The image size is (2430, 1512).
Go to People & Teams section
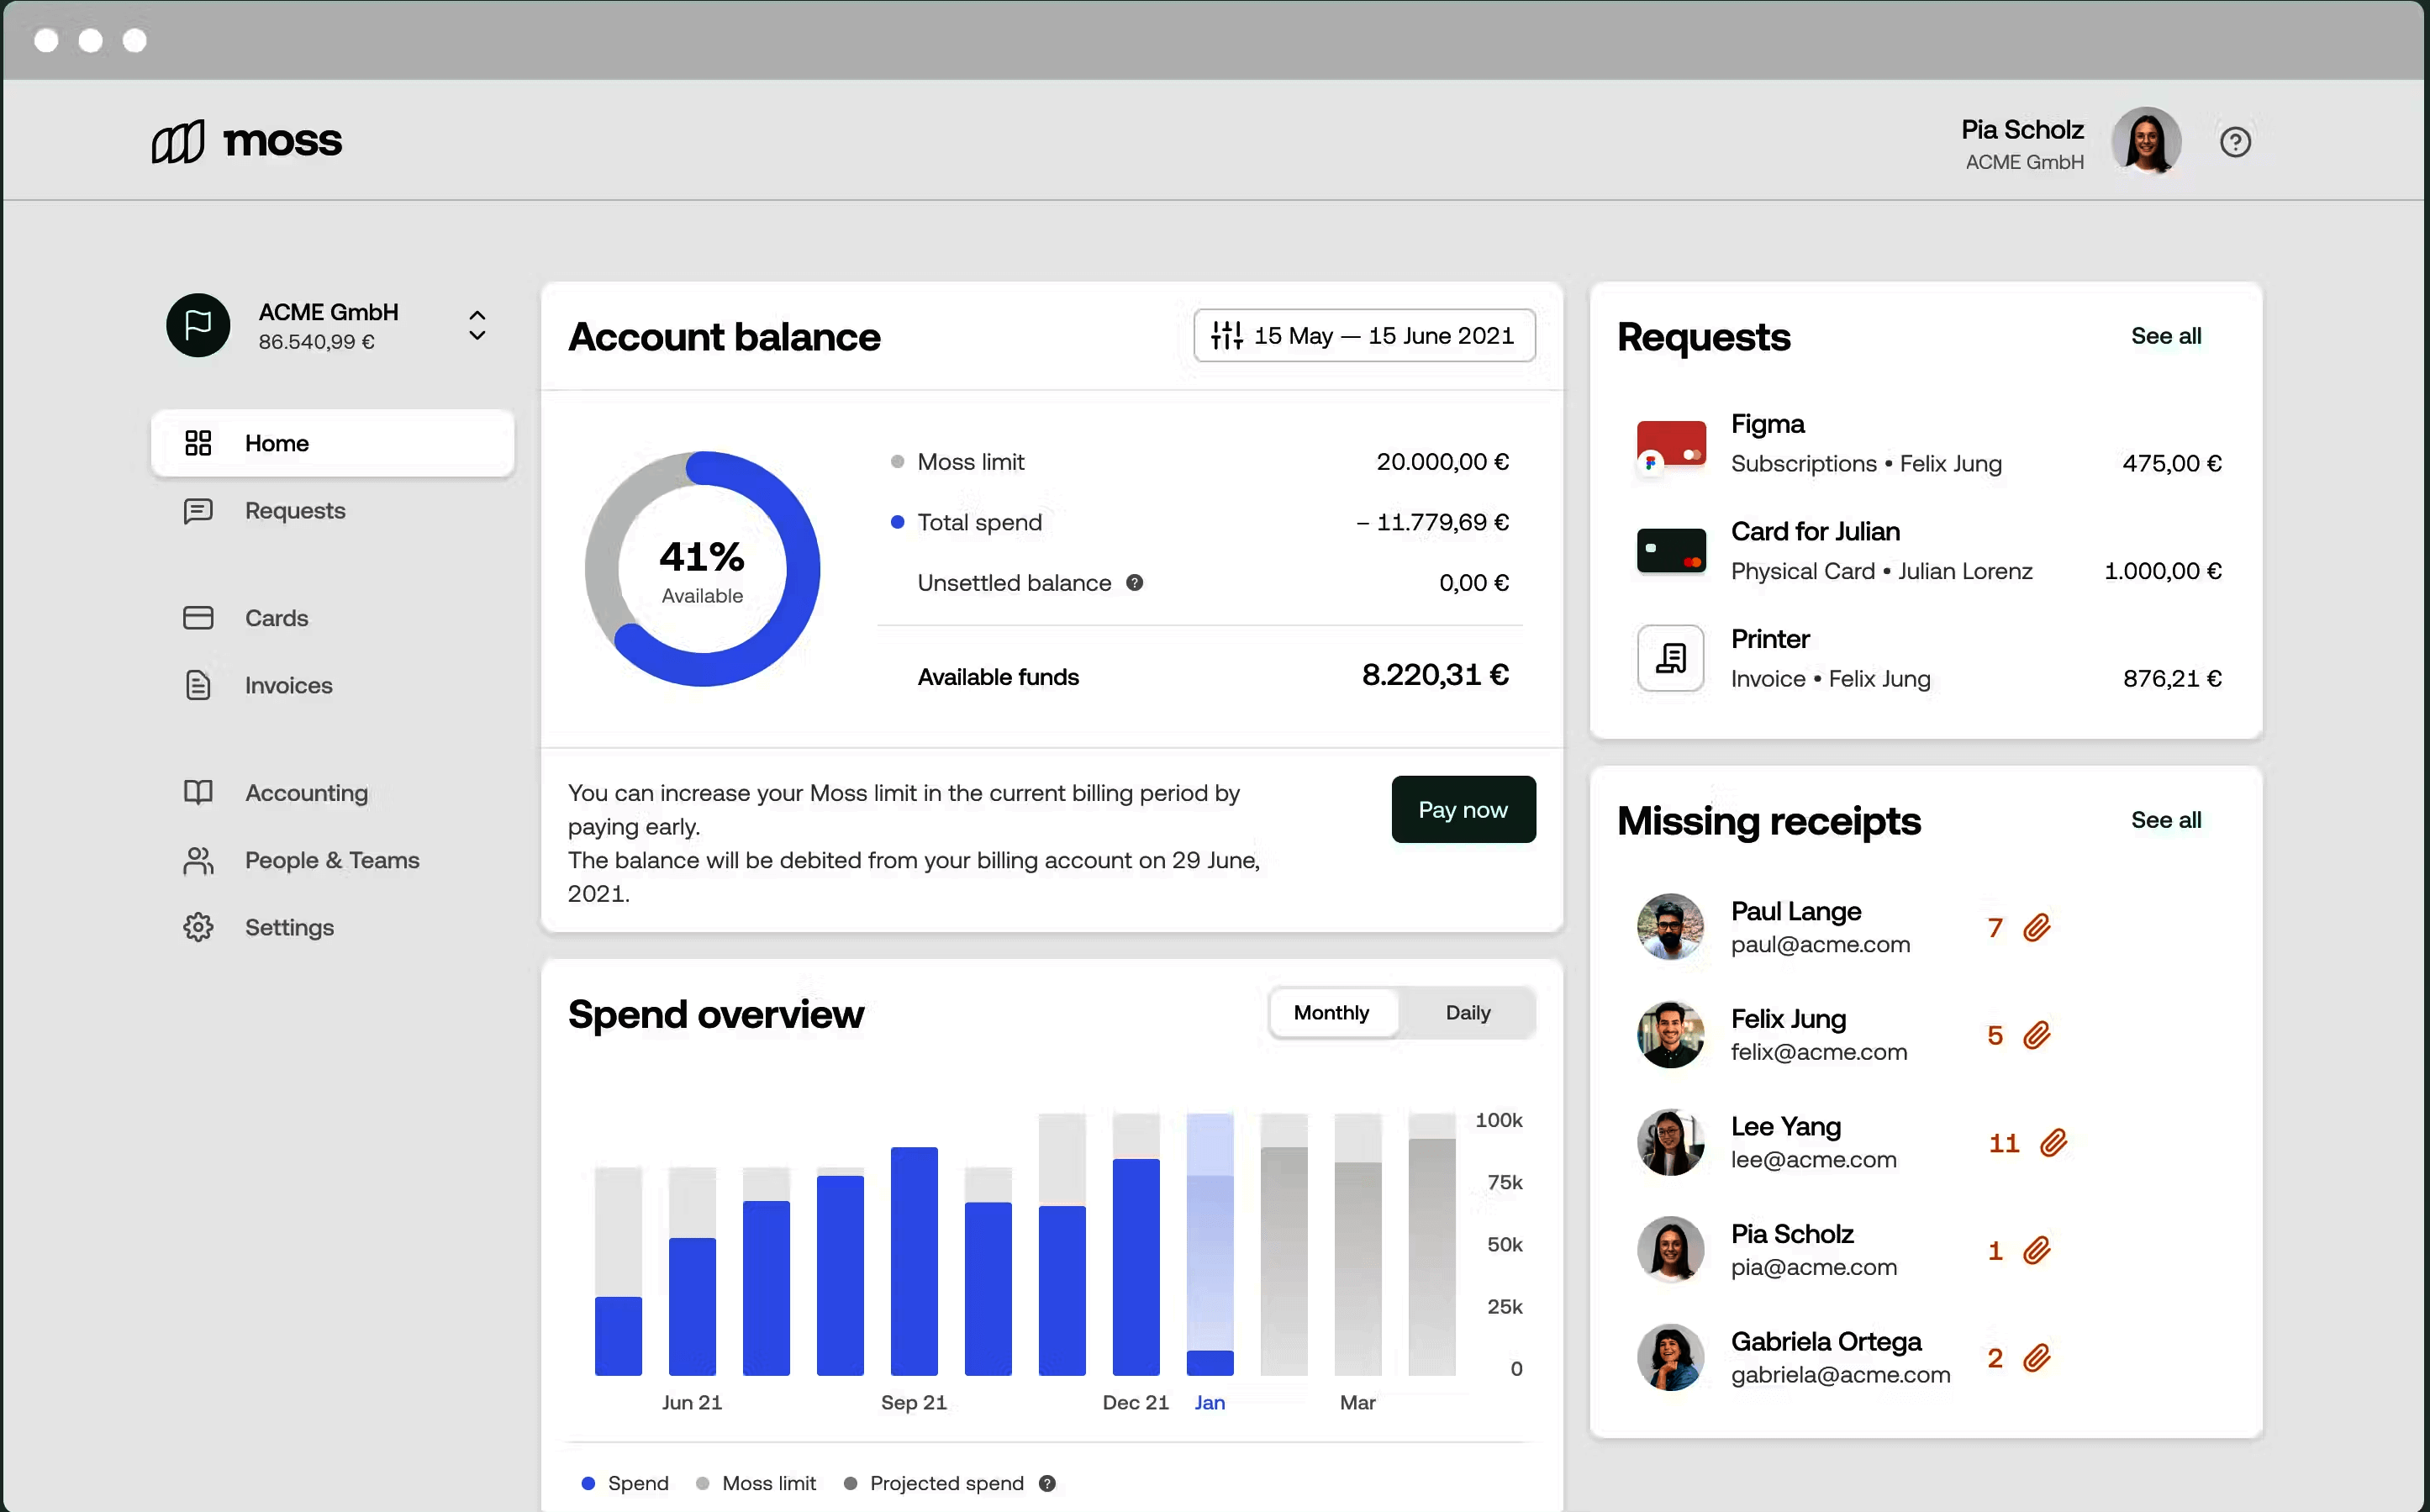pos(331,860)
